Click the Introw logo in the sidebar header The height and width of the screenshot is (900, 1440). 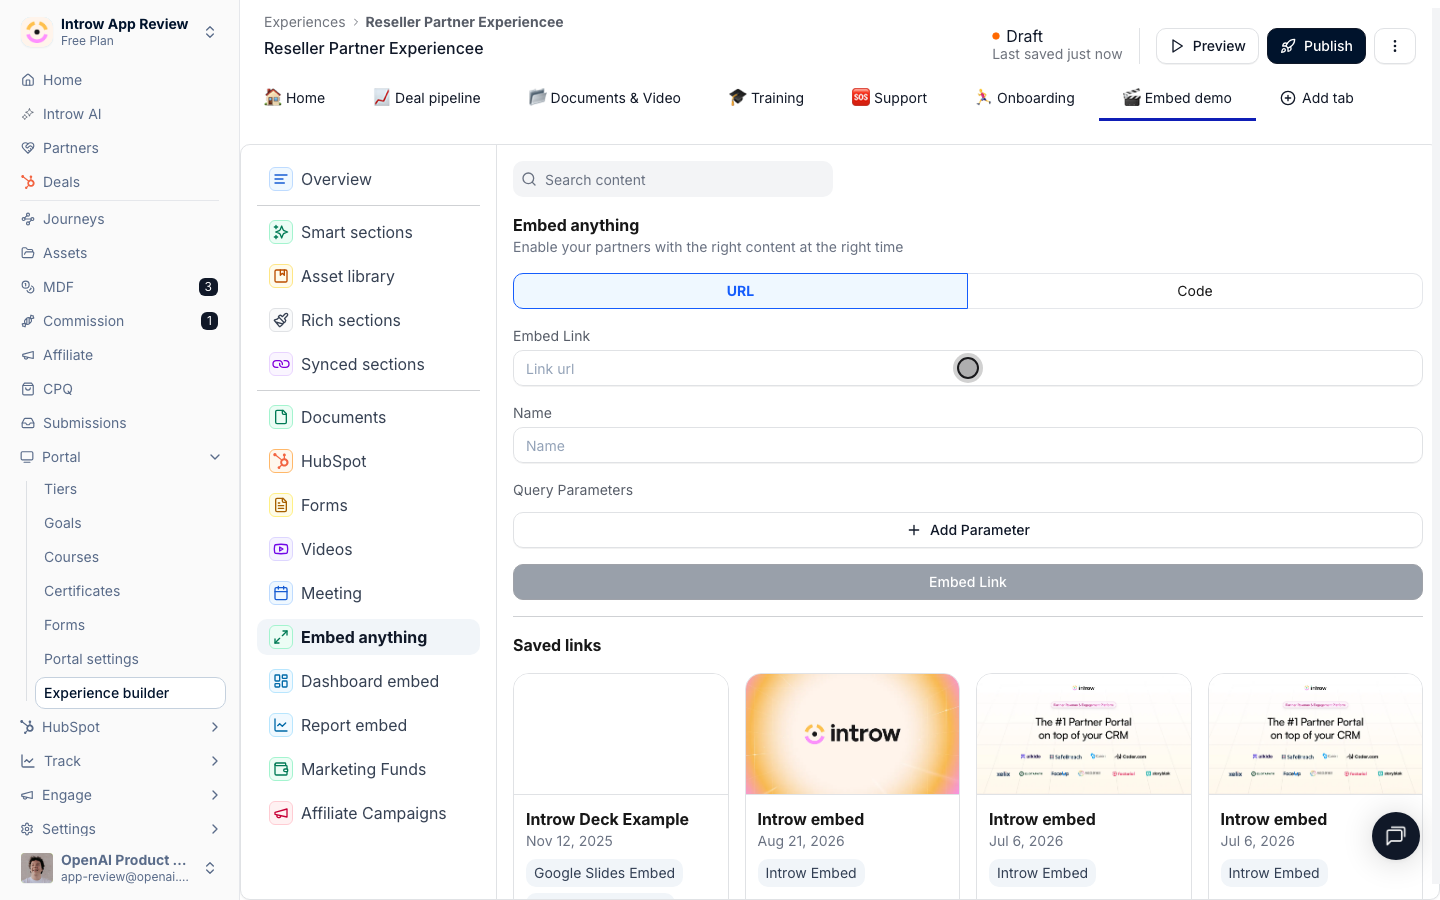tap(37, 32)
